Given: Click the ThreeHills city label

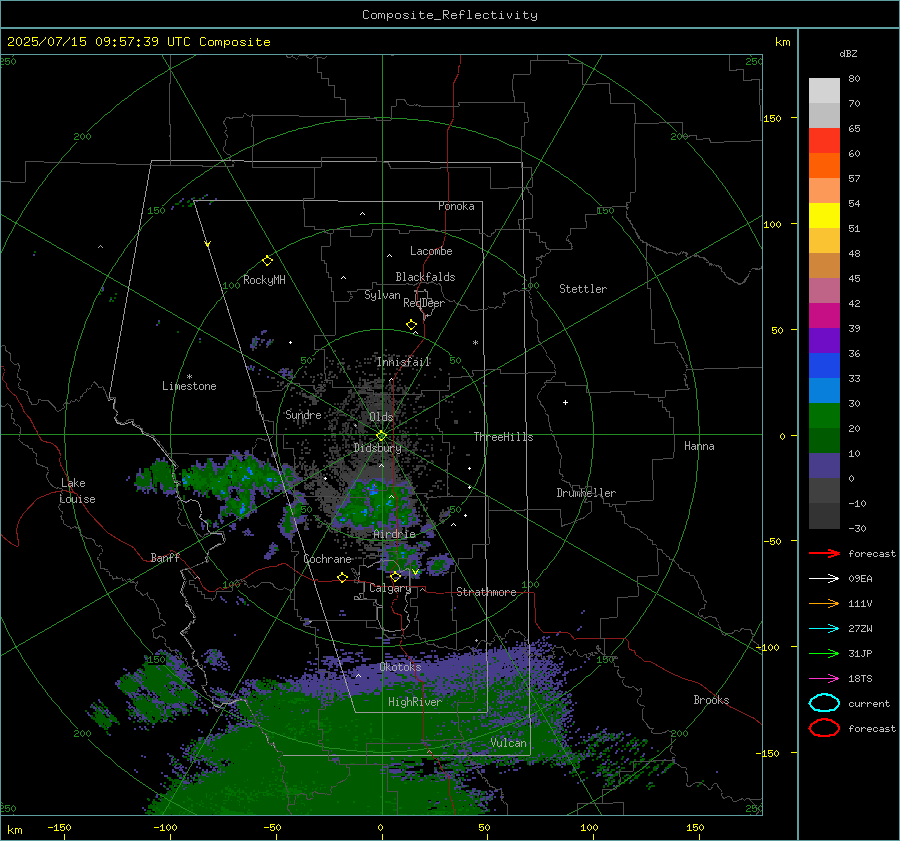Looking at the screenshot, I should point(503,437).
